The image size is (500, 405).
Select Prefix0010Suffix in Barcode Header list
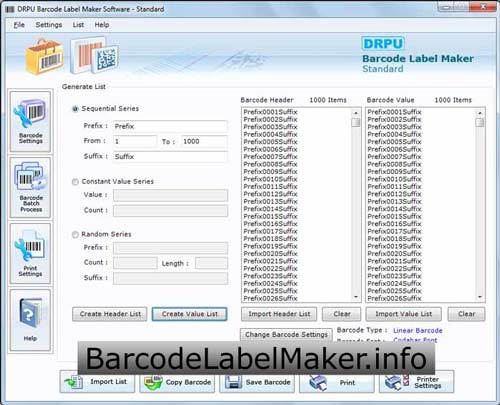(x=270, y=179)
